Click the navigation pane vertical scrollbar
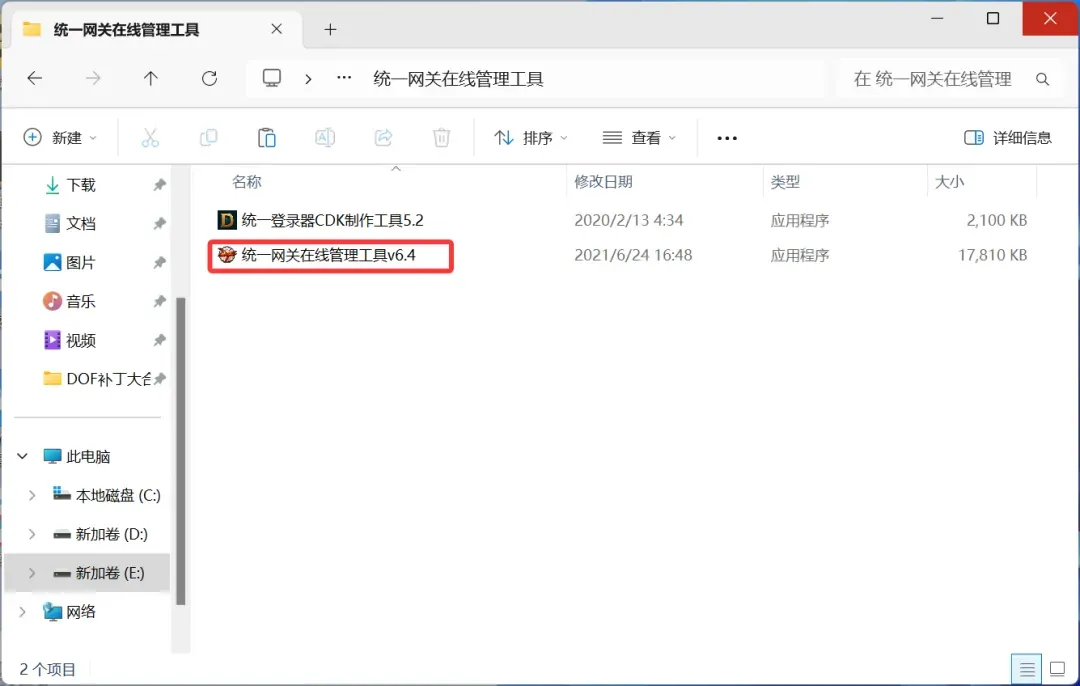This screenshot has width=1080, height=686. pos(181,450)
